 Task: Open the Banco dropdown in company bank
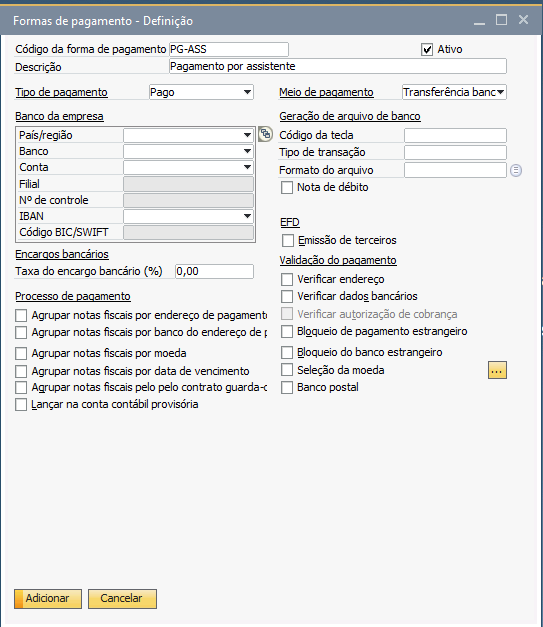coord(188,151)
